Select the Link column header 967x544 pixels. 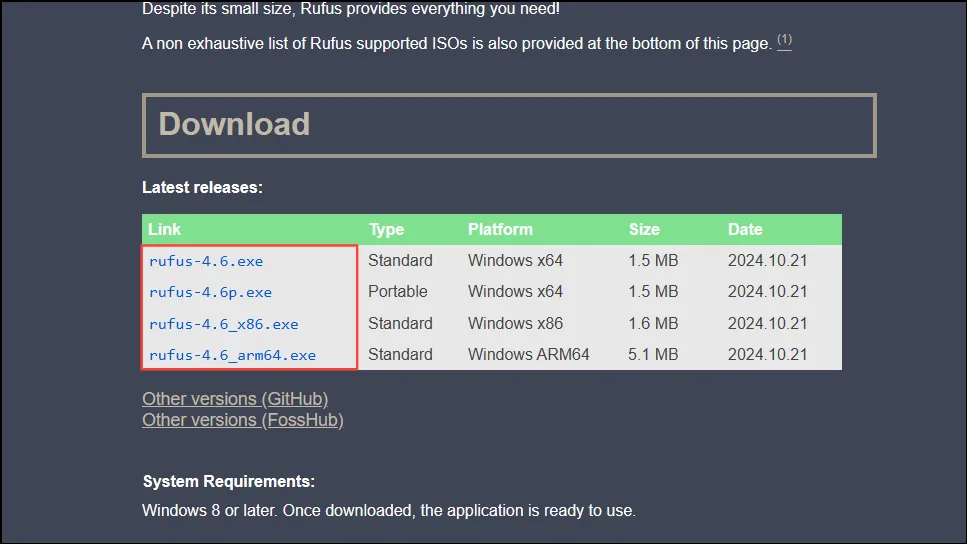pyautogui.click(x=164, y=229)
